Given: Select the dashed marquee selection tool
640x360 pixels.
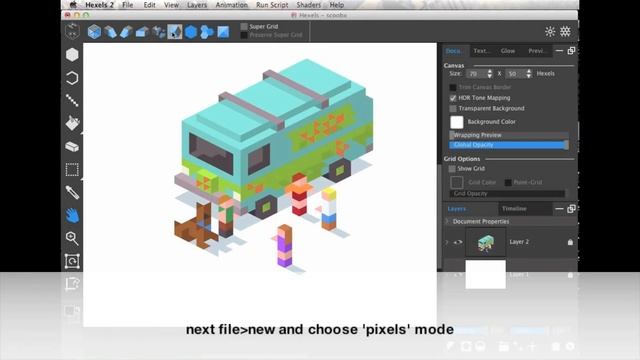Looking at the screenshot, I should point(72,169).
